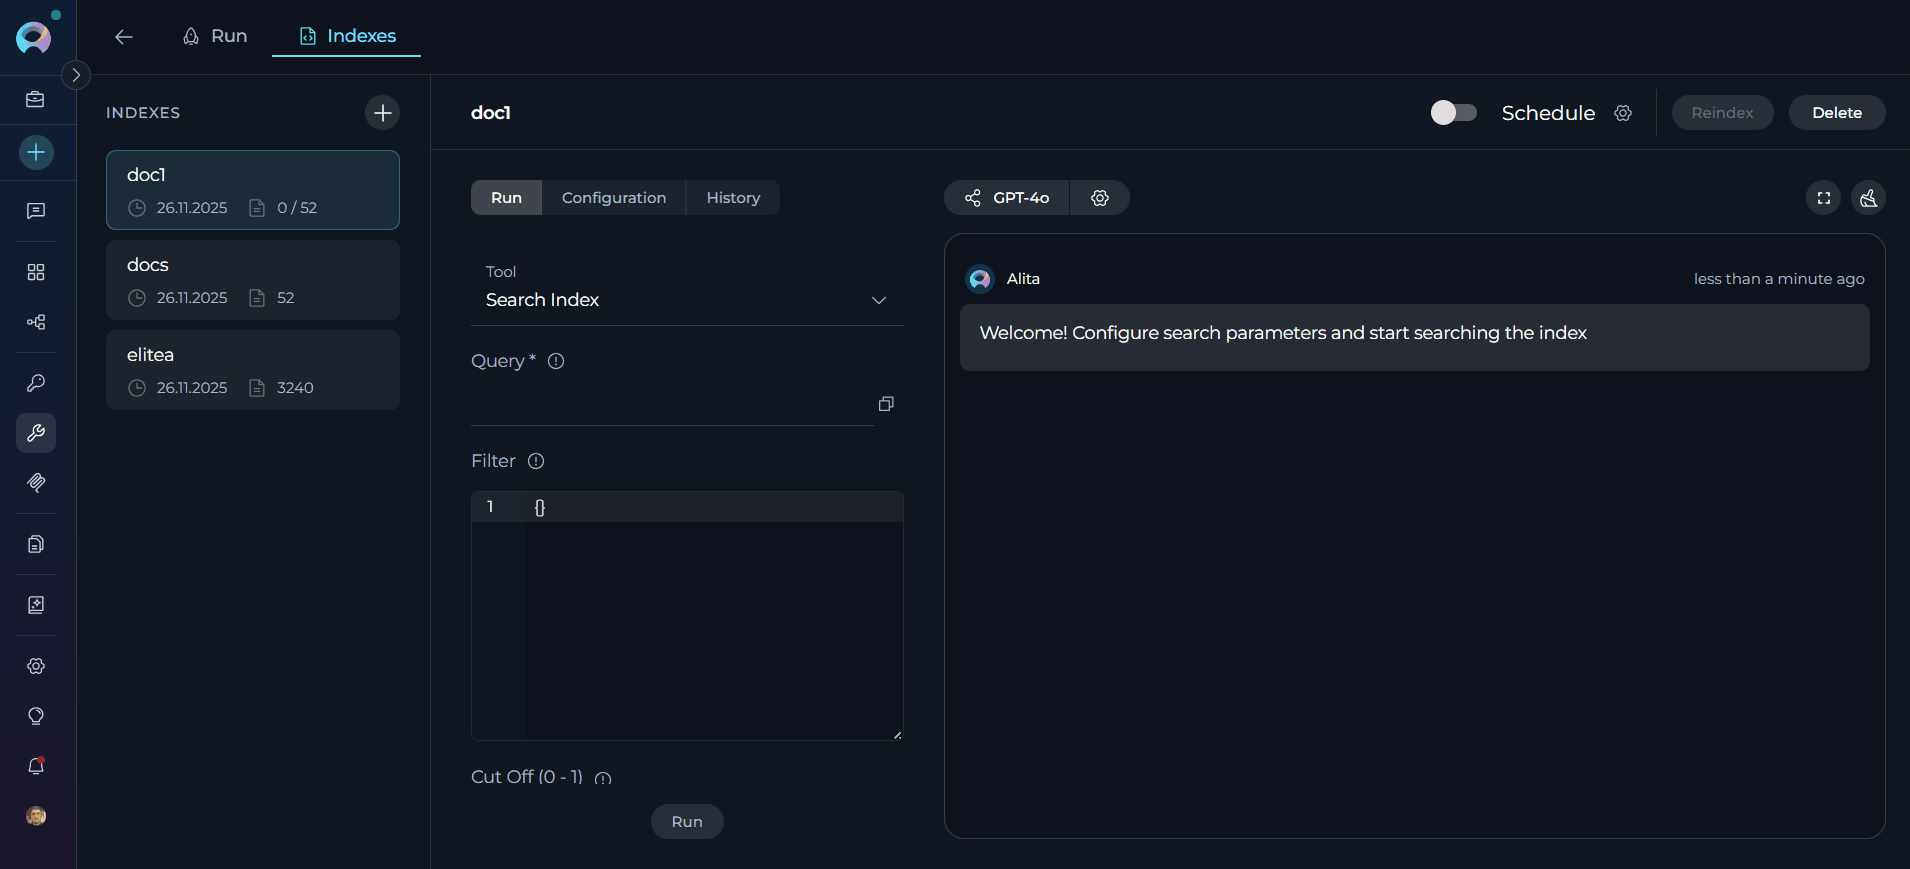Select the elitea index from list
Screen dimensions: 1910x869
tap(252, 370)
